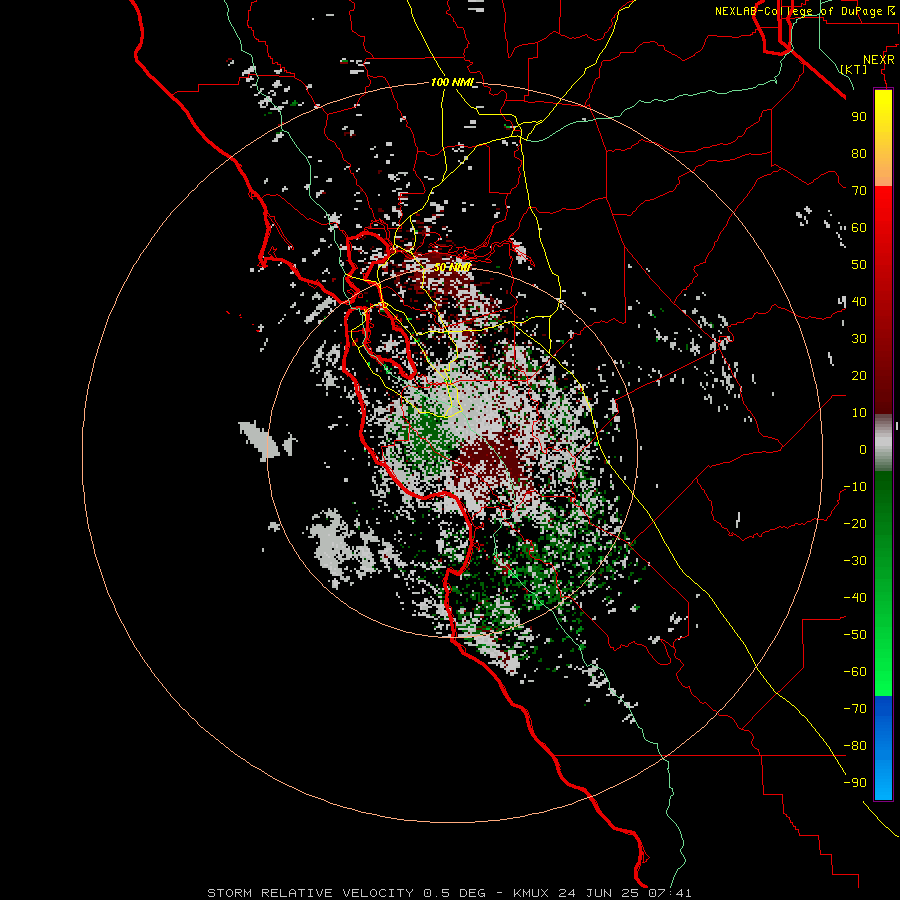Click the "70" value on the velocity scale
Viewport: 900px width, 900px height.
[859, 191]
